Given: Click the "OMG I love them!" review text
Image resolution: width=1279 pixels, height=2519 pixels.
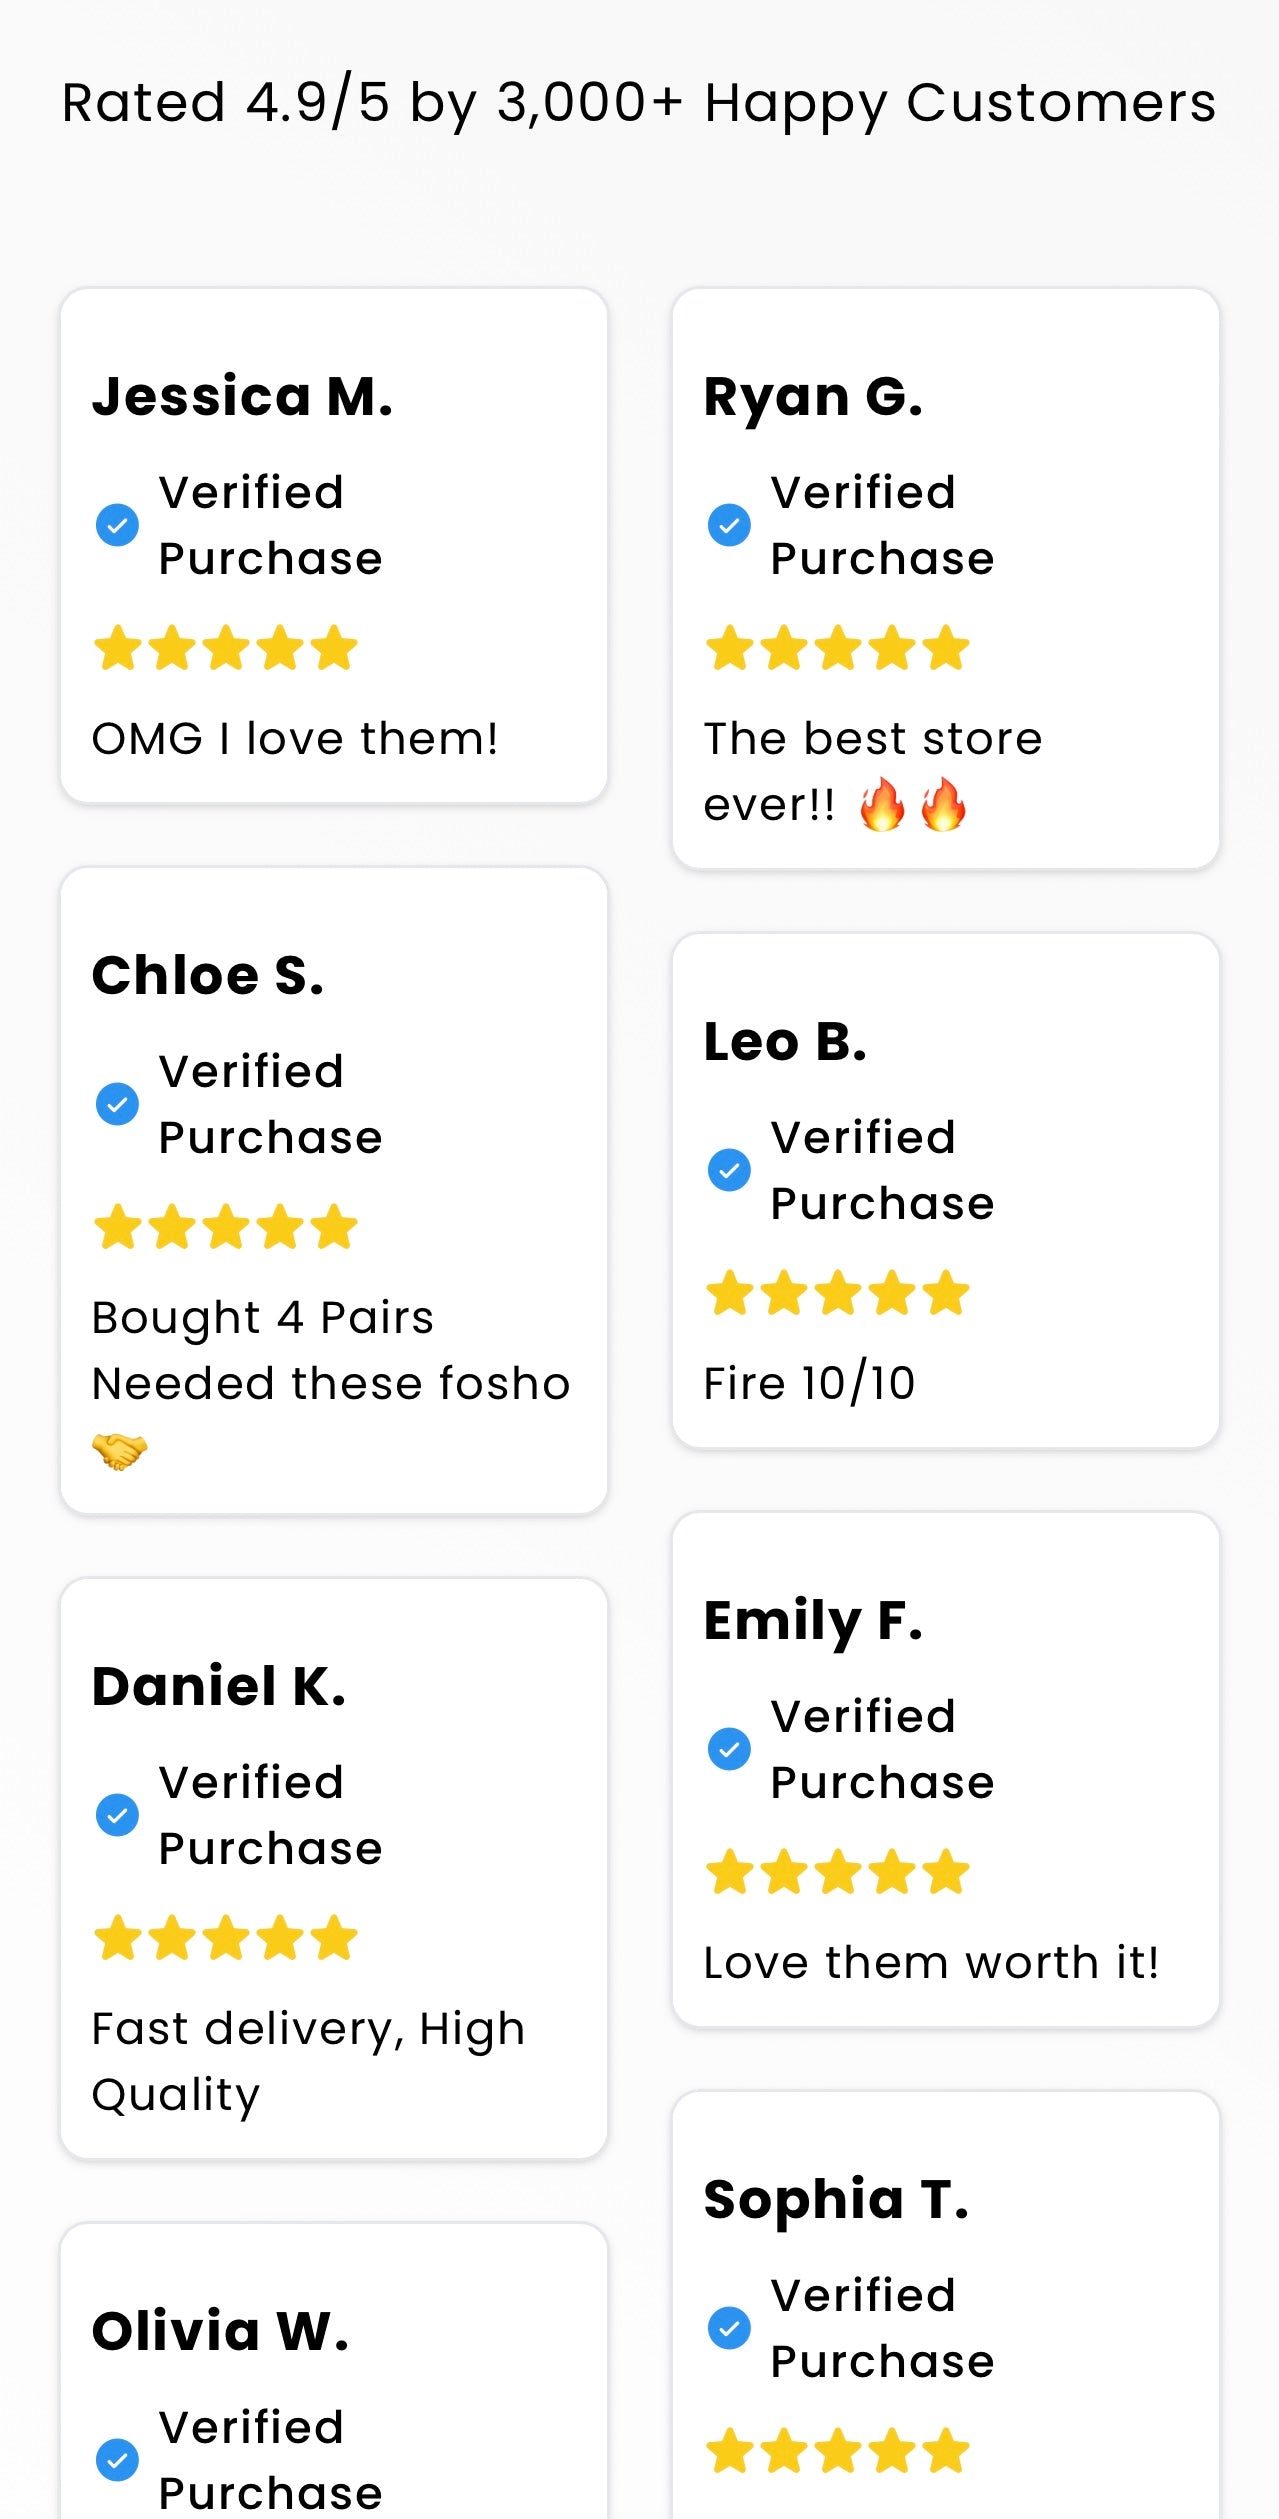Looking at the screenshot, I should pos(295,739).
